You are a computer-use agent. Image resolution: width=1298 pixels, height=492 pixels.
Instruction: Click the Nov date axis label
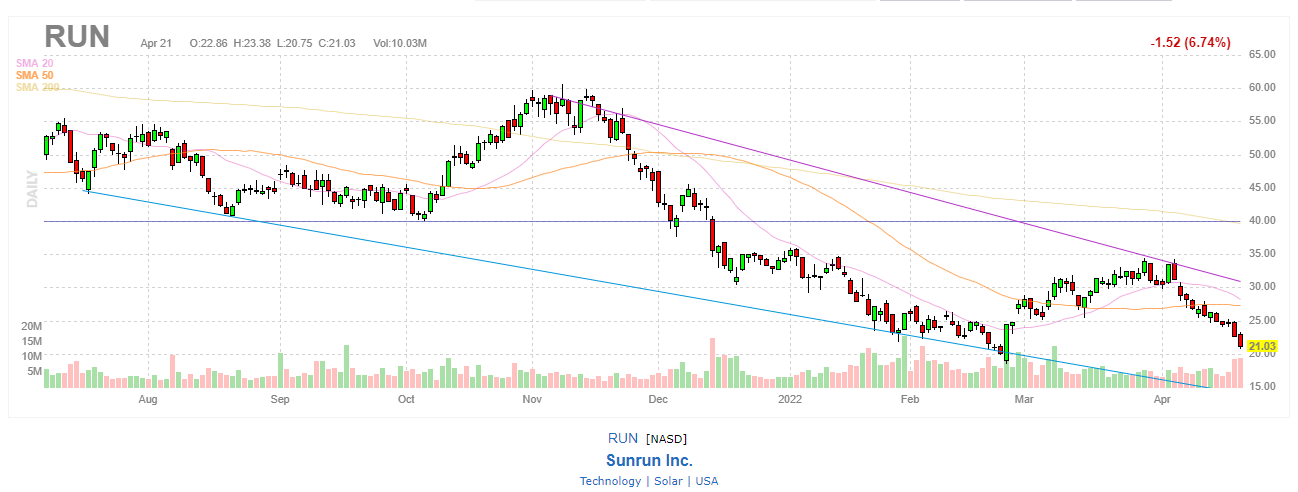point(531,400)
